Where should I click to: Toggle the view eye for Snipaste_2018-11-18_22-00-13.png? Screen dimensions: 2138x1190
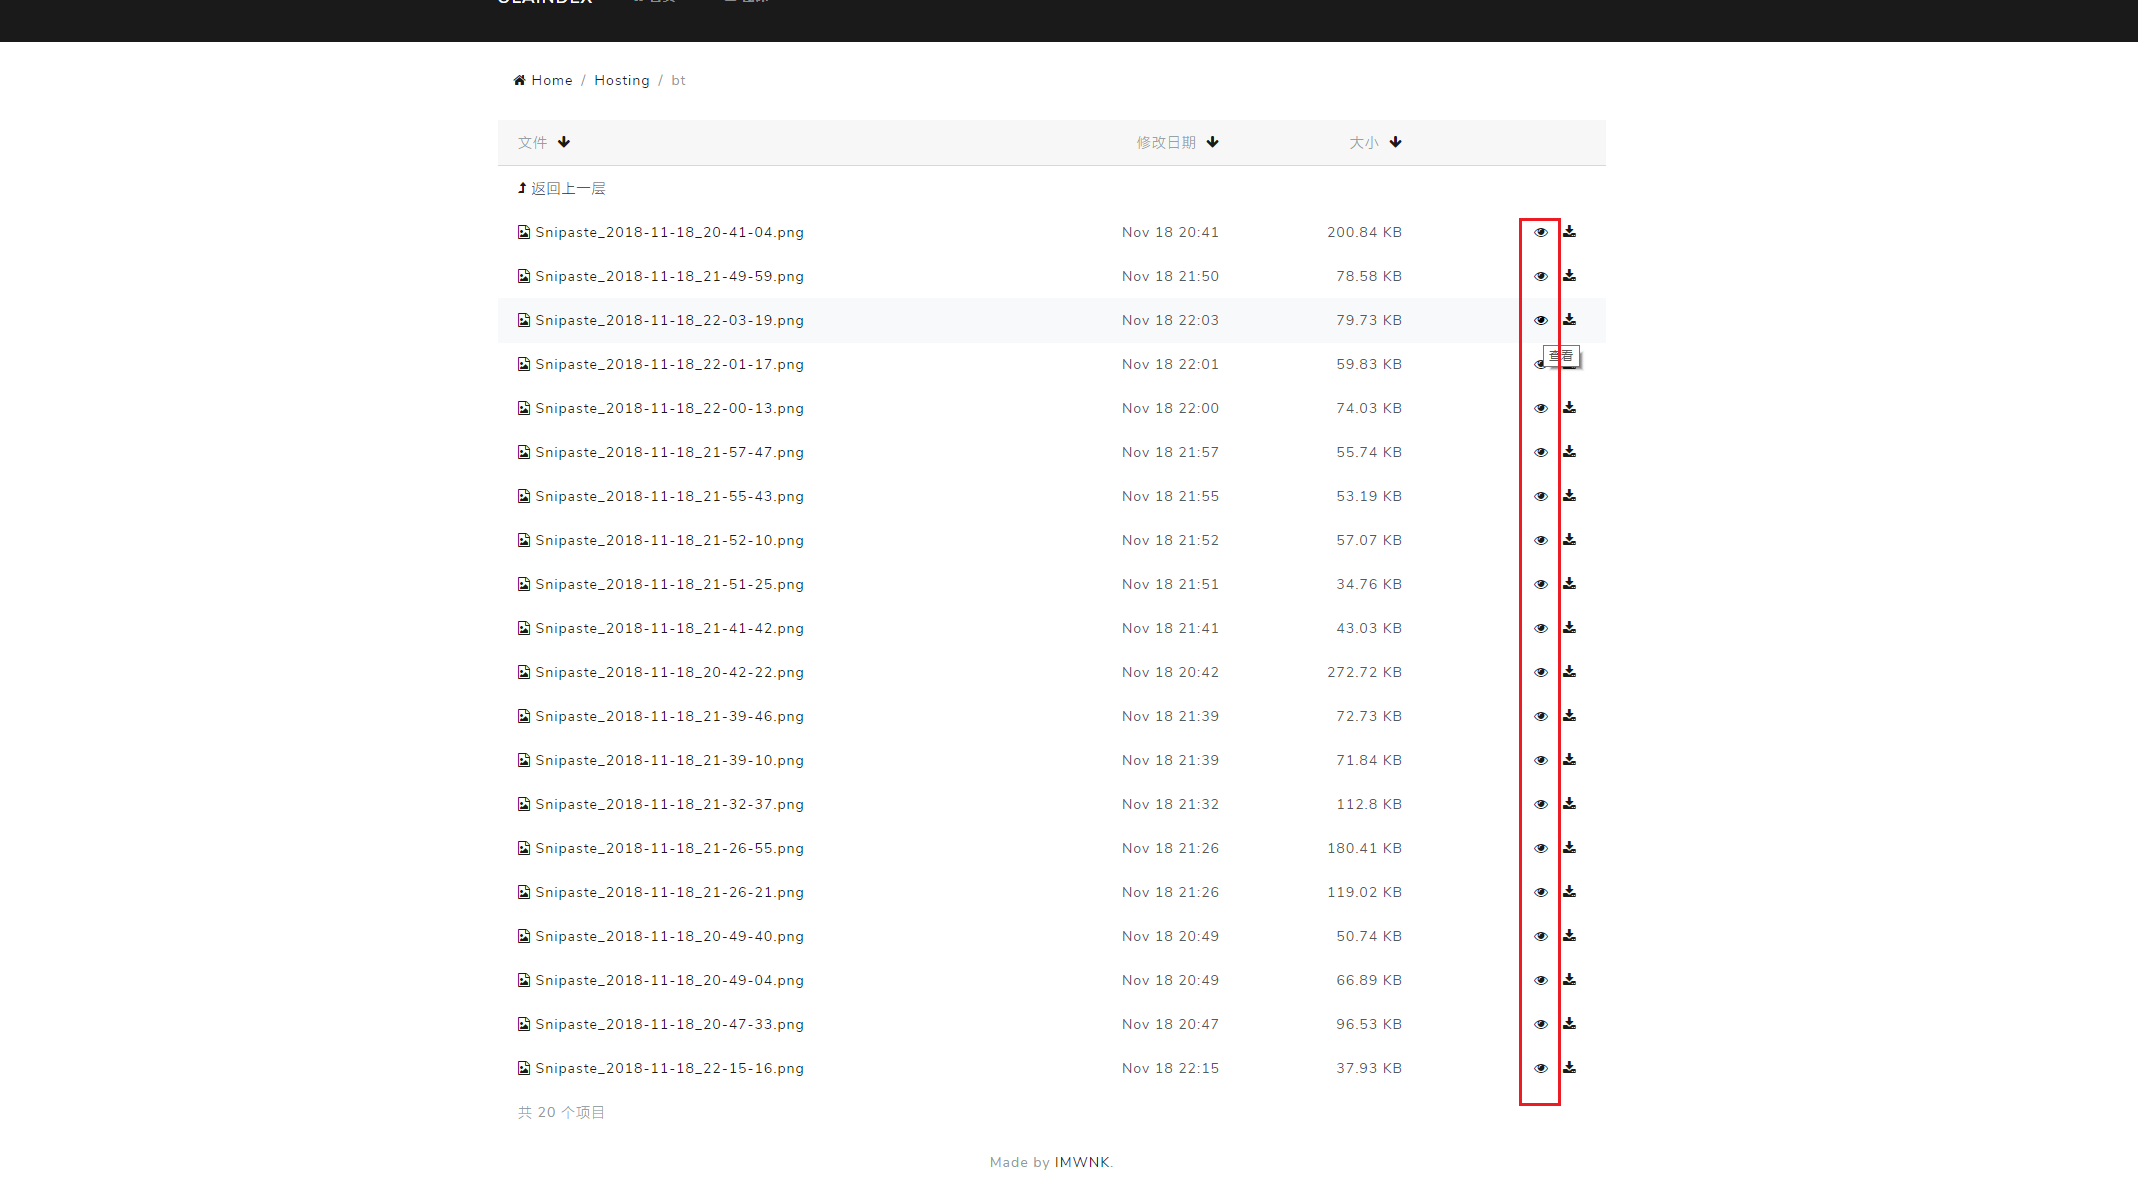(1540, 408)
